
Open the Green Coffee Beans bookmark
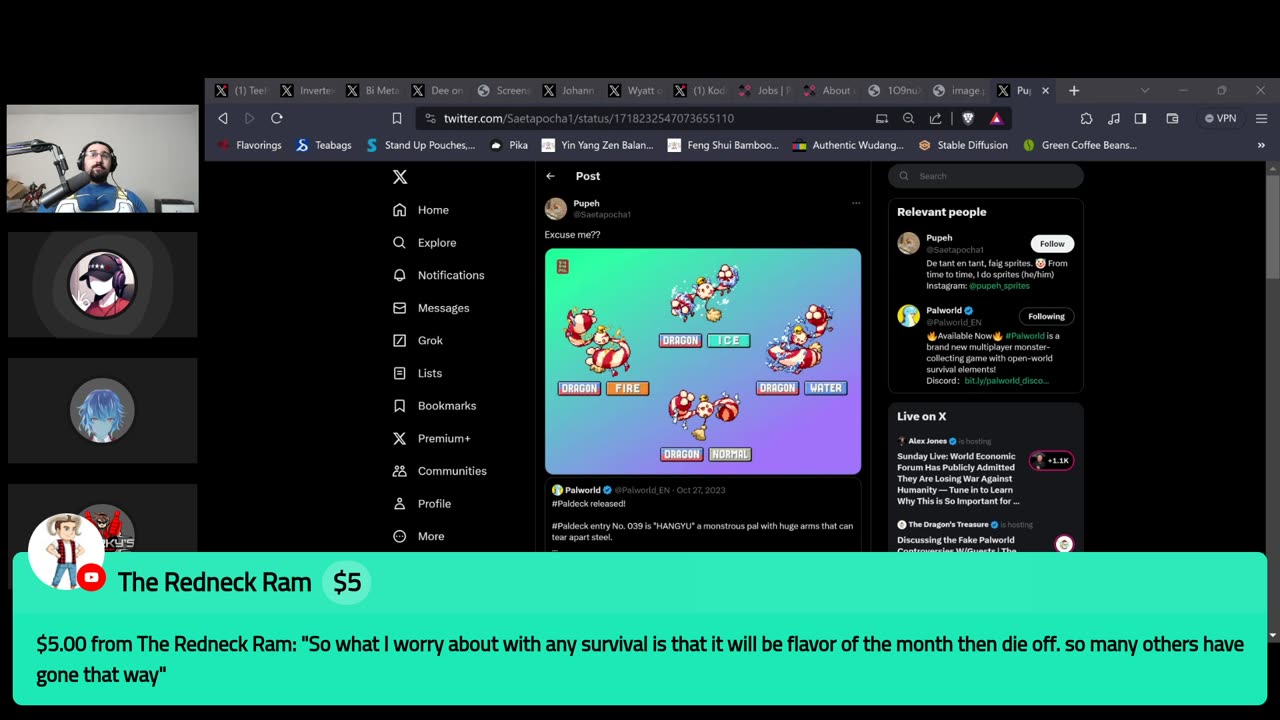1080,145
